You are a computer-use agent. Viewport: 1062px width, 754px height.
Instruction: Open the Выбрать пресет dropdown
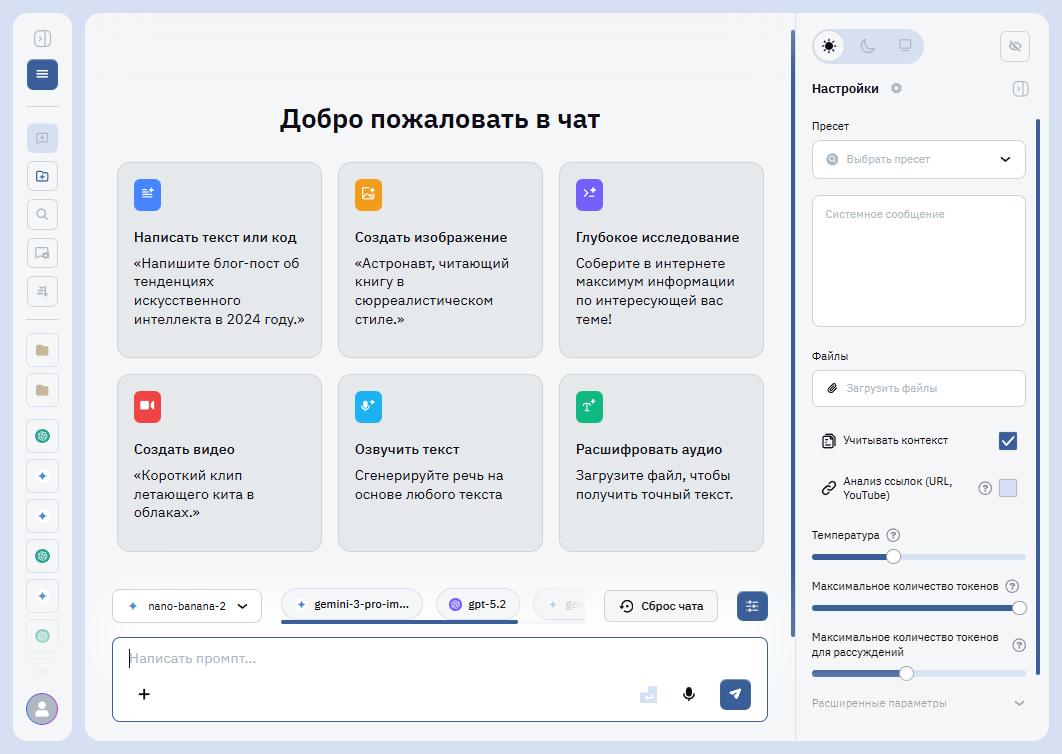click(x=918, y=159)
